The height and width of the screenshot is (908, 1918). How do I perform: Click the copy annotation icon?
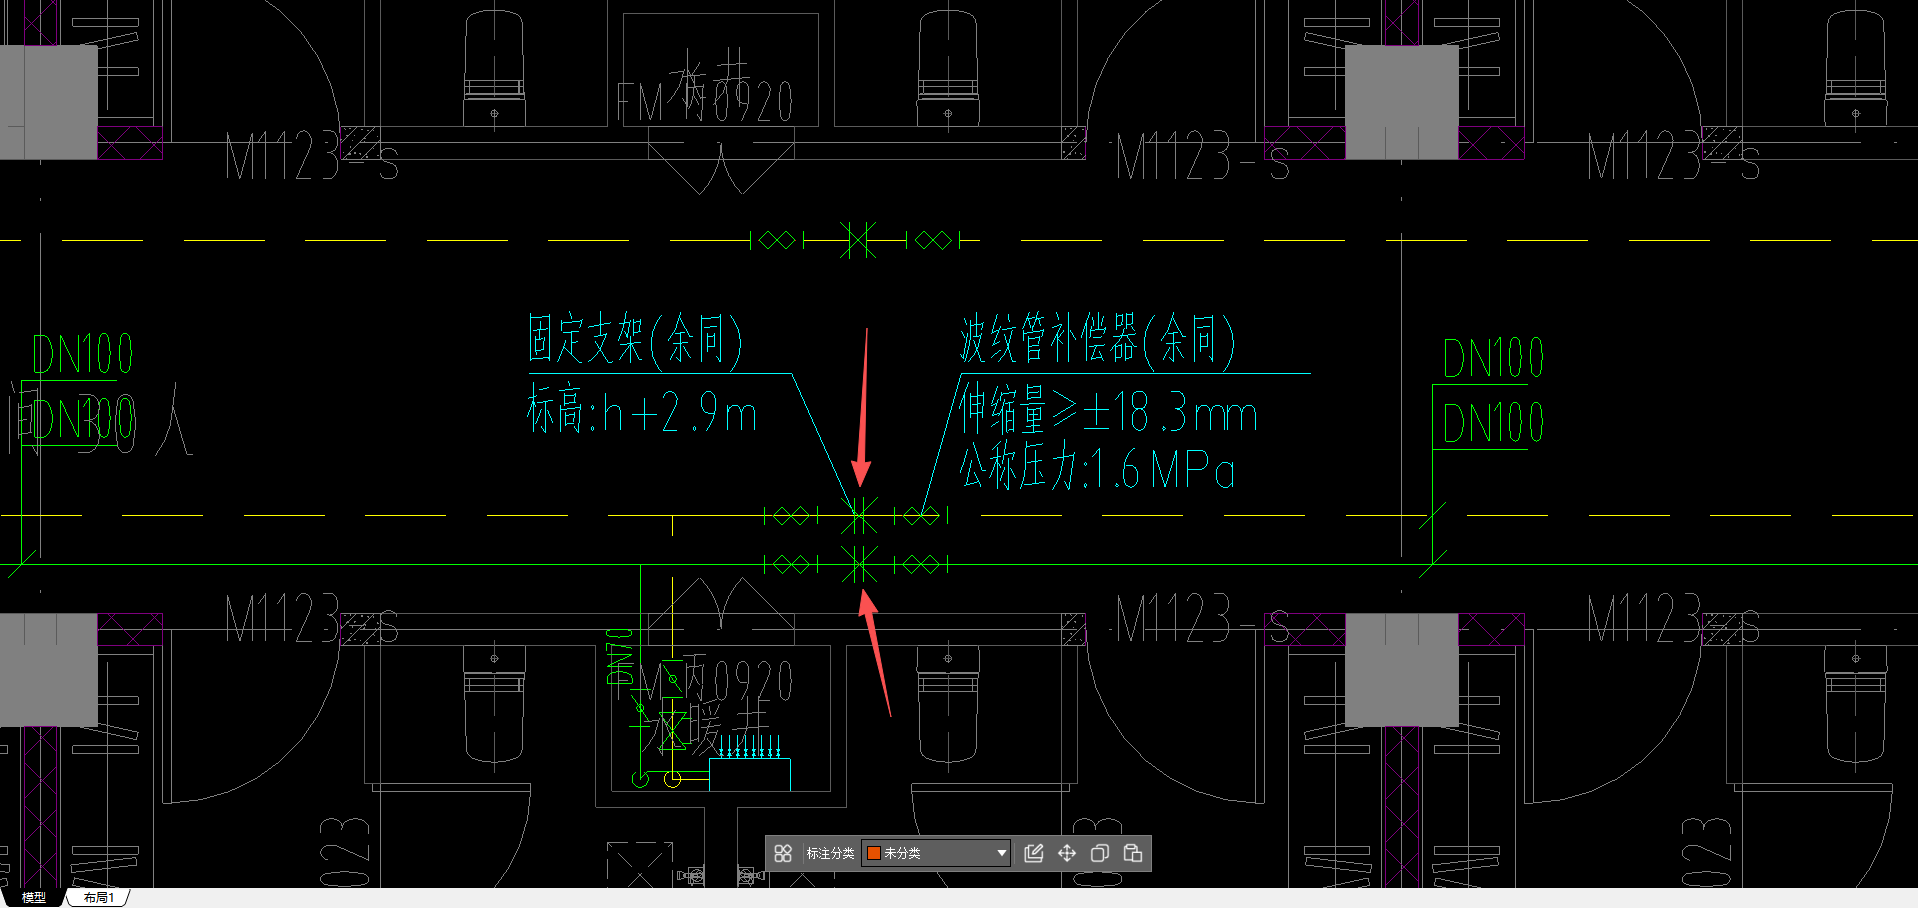pos(1099,853)
